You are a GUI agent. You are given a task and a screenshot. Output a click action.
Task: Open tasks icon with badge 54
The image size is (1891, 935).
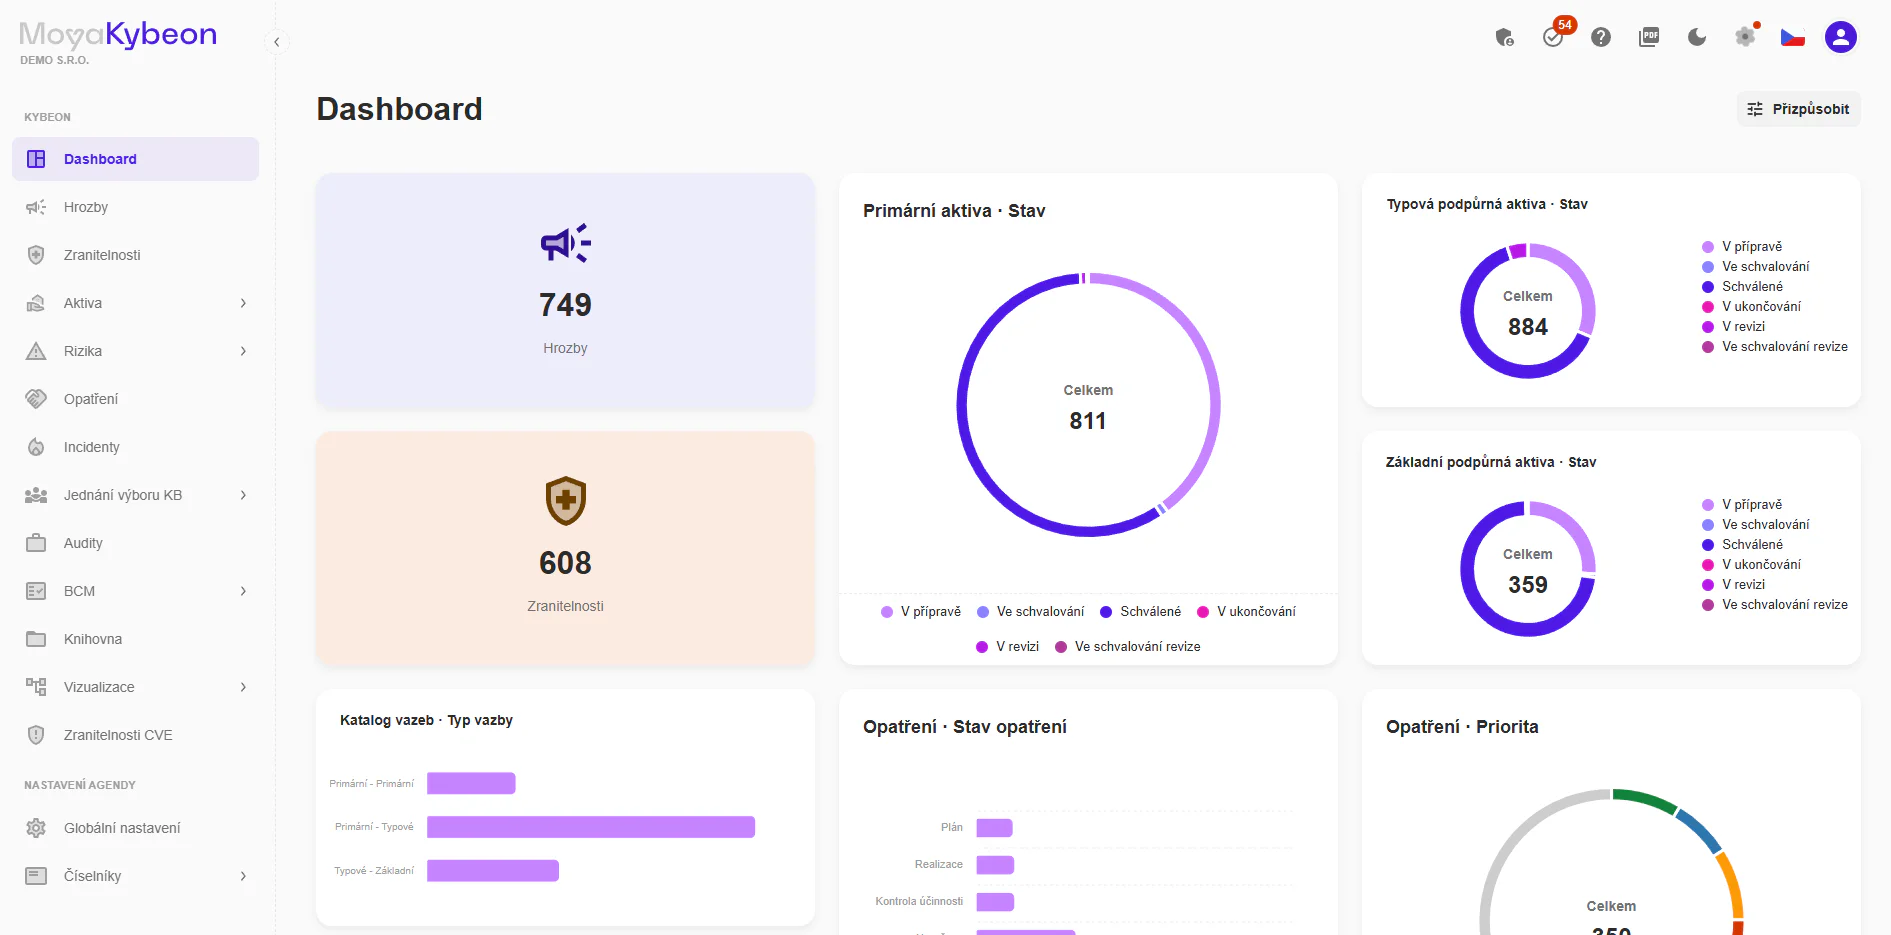click(1553, 38)
